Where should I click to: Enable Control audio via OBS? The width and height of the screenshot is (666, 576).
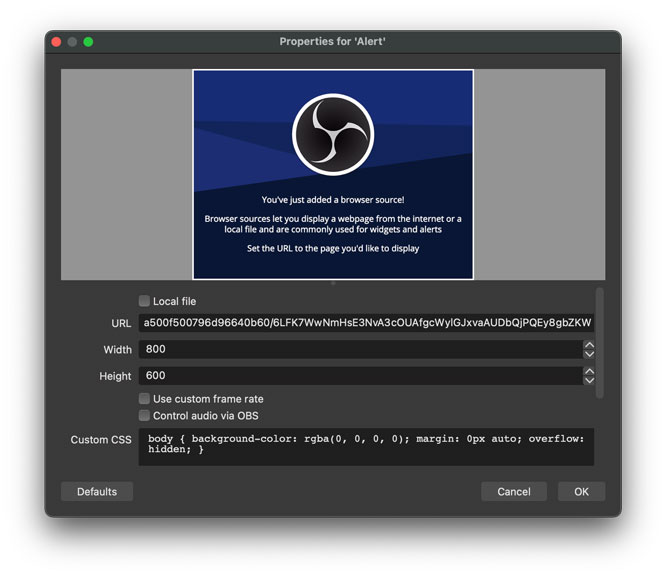click(144, 415)
